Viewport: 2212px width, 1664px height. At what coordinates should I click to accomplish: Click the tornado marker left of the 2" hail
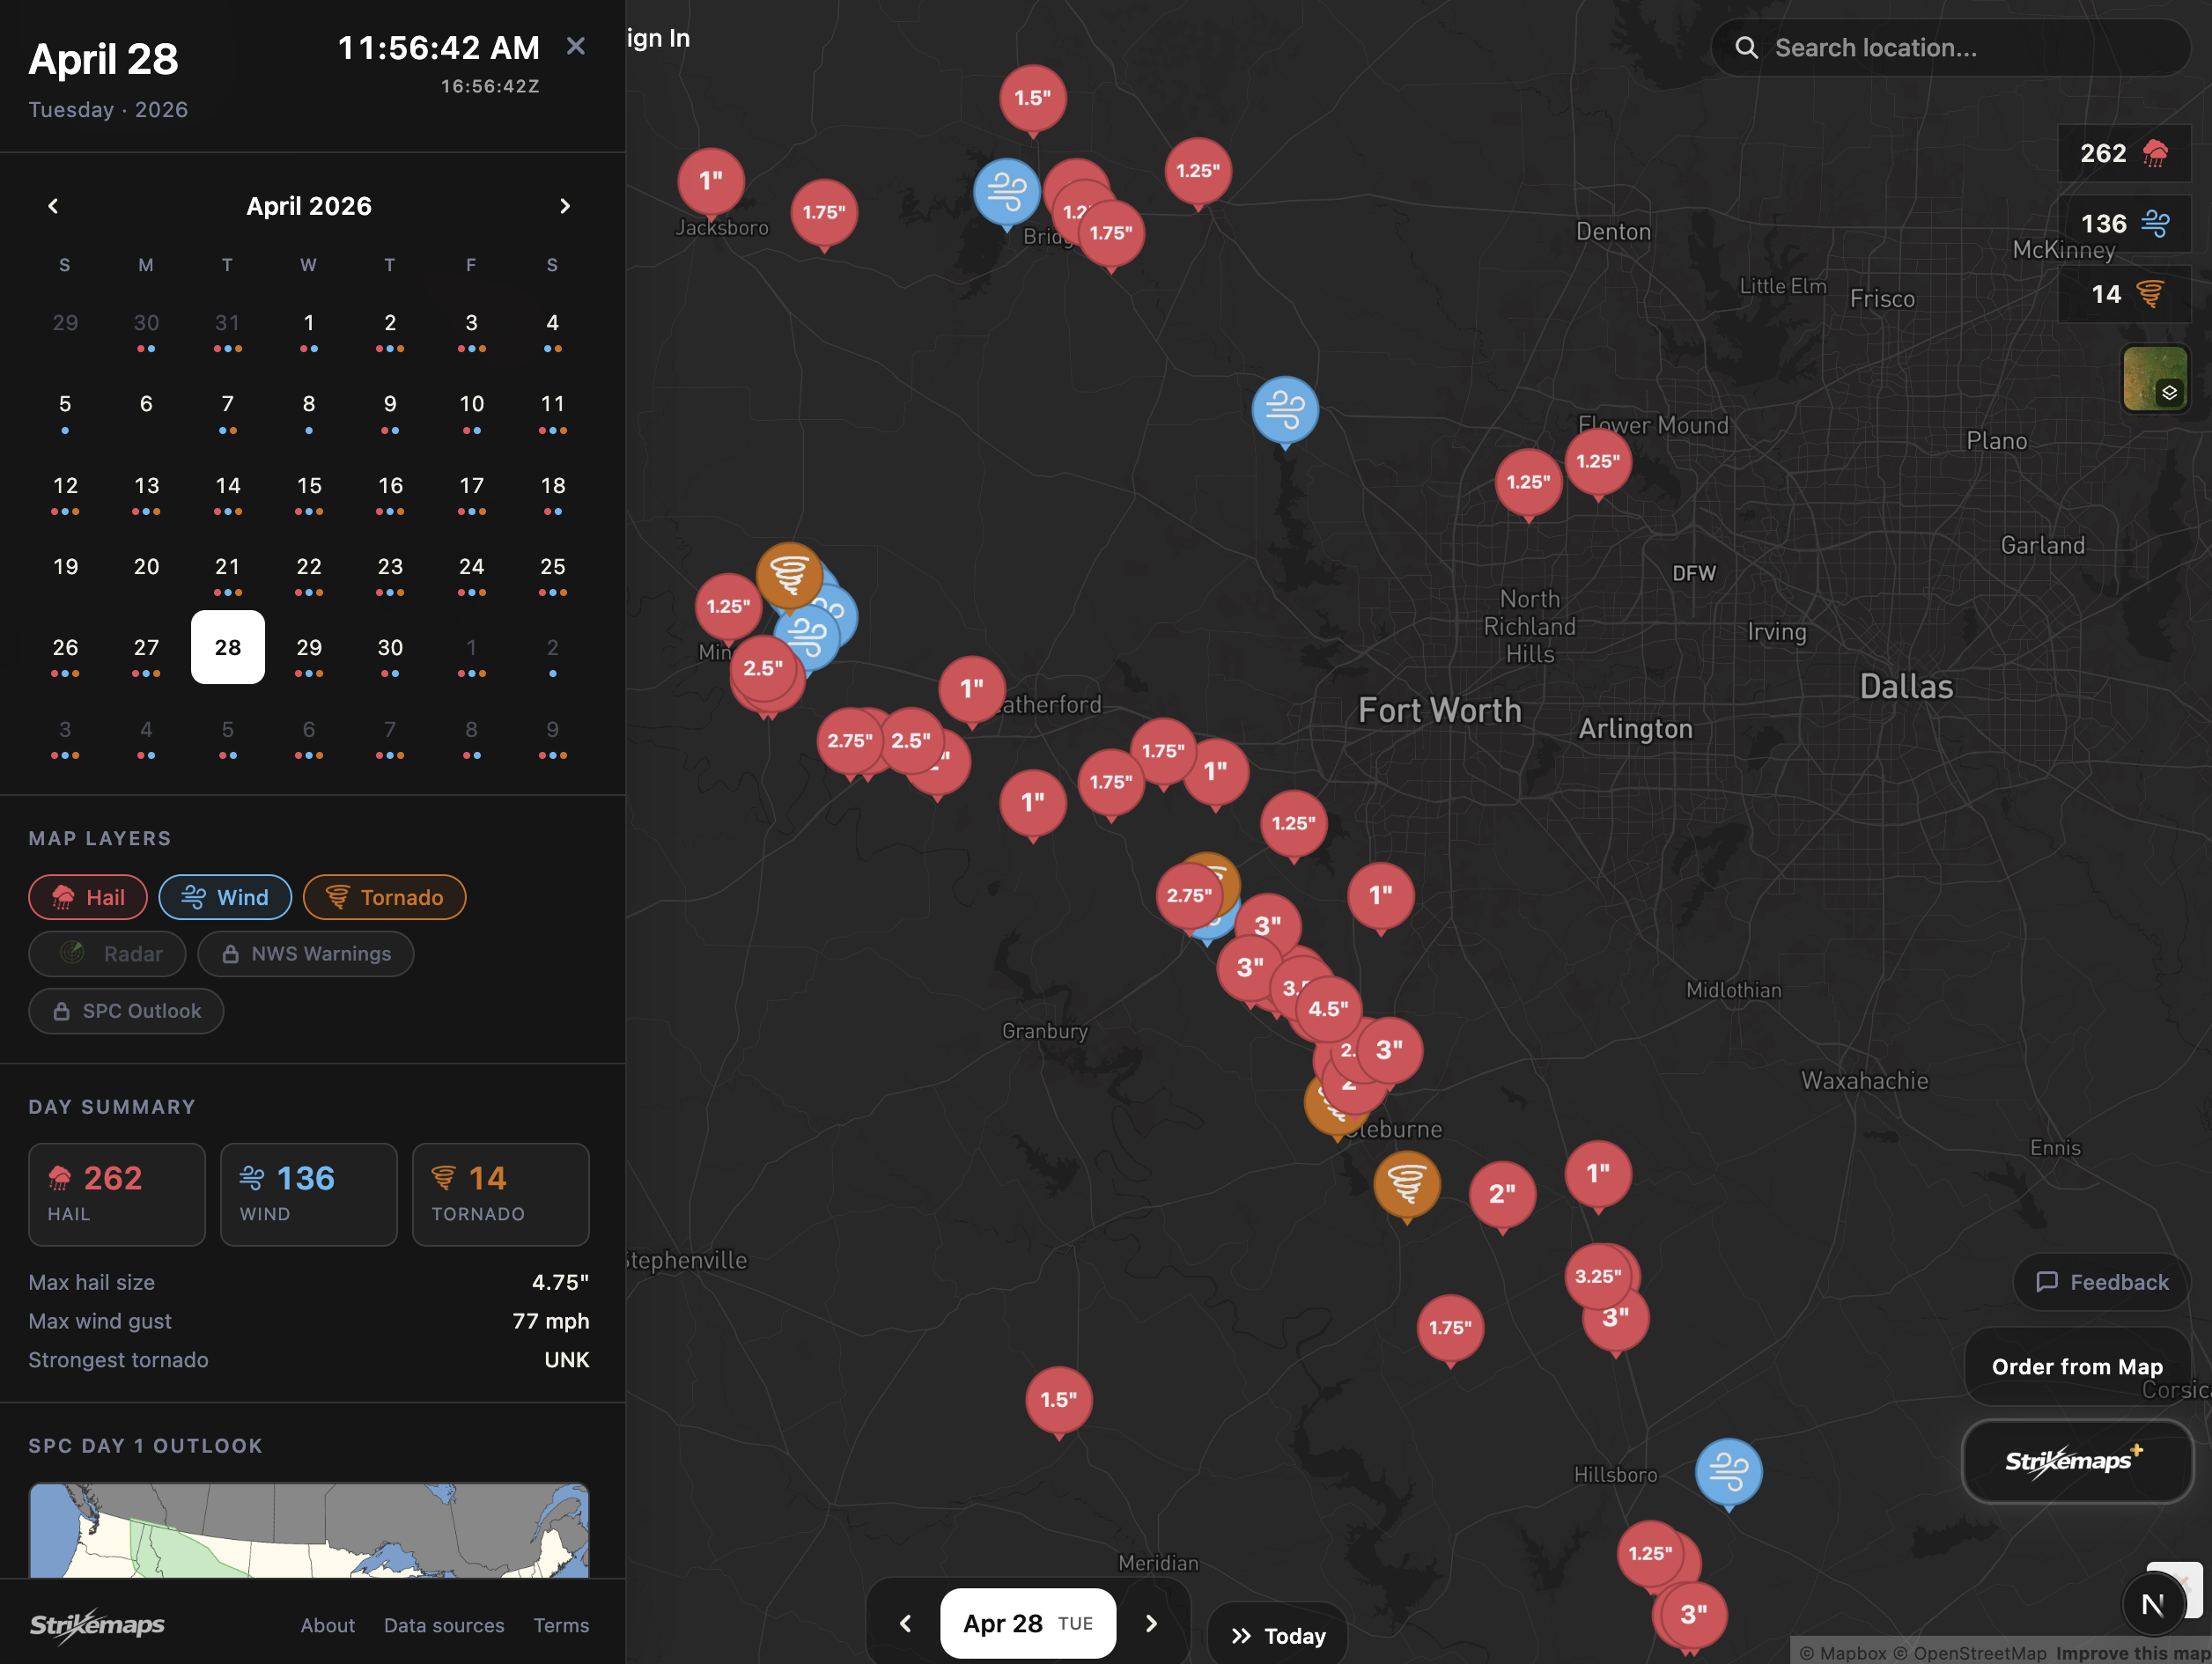pyautogui.click(x=1407, y=1185)
